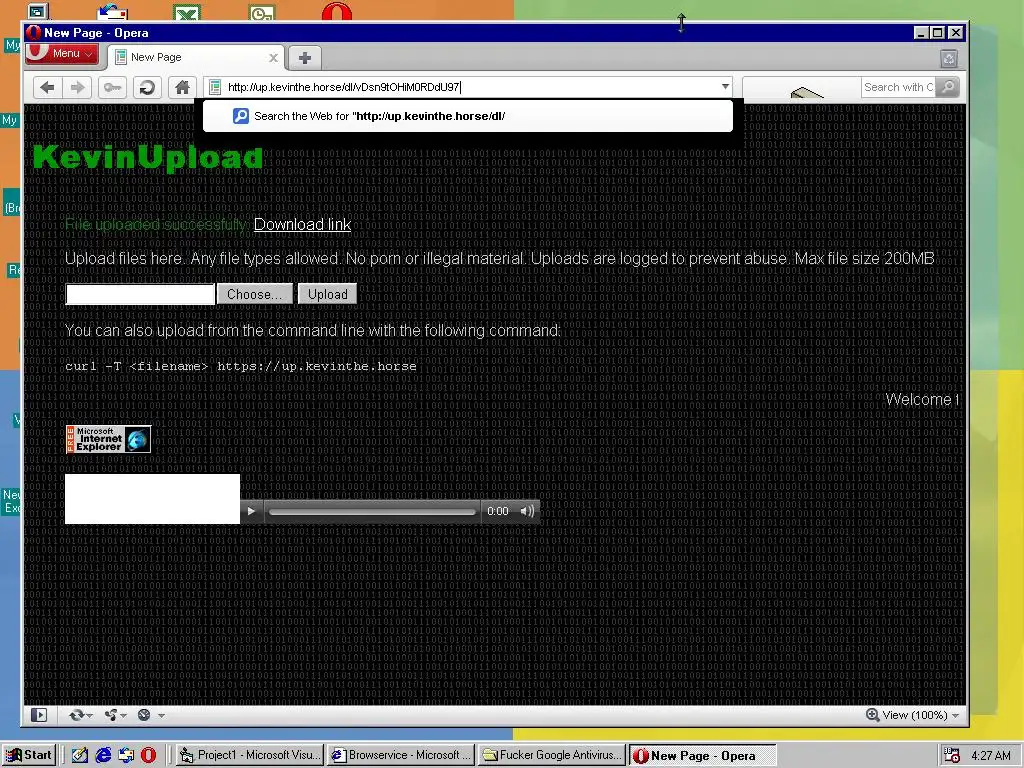Open the password wand key button
The width and height of the screenshot is (1024, 768).
[112, 87]
